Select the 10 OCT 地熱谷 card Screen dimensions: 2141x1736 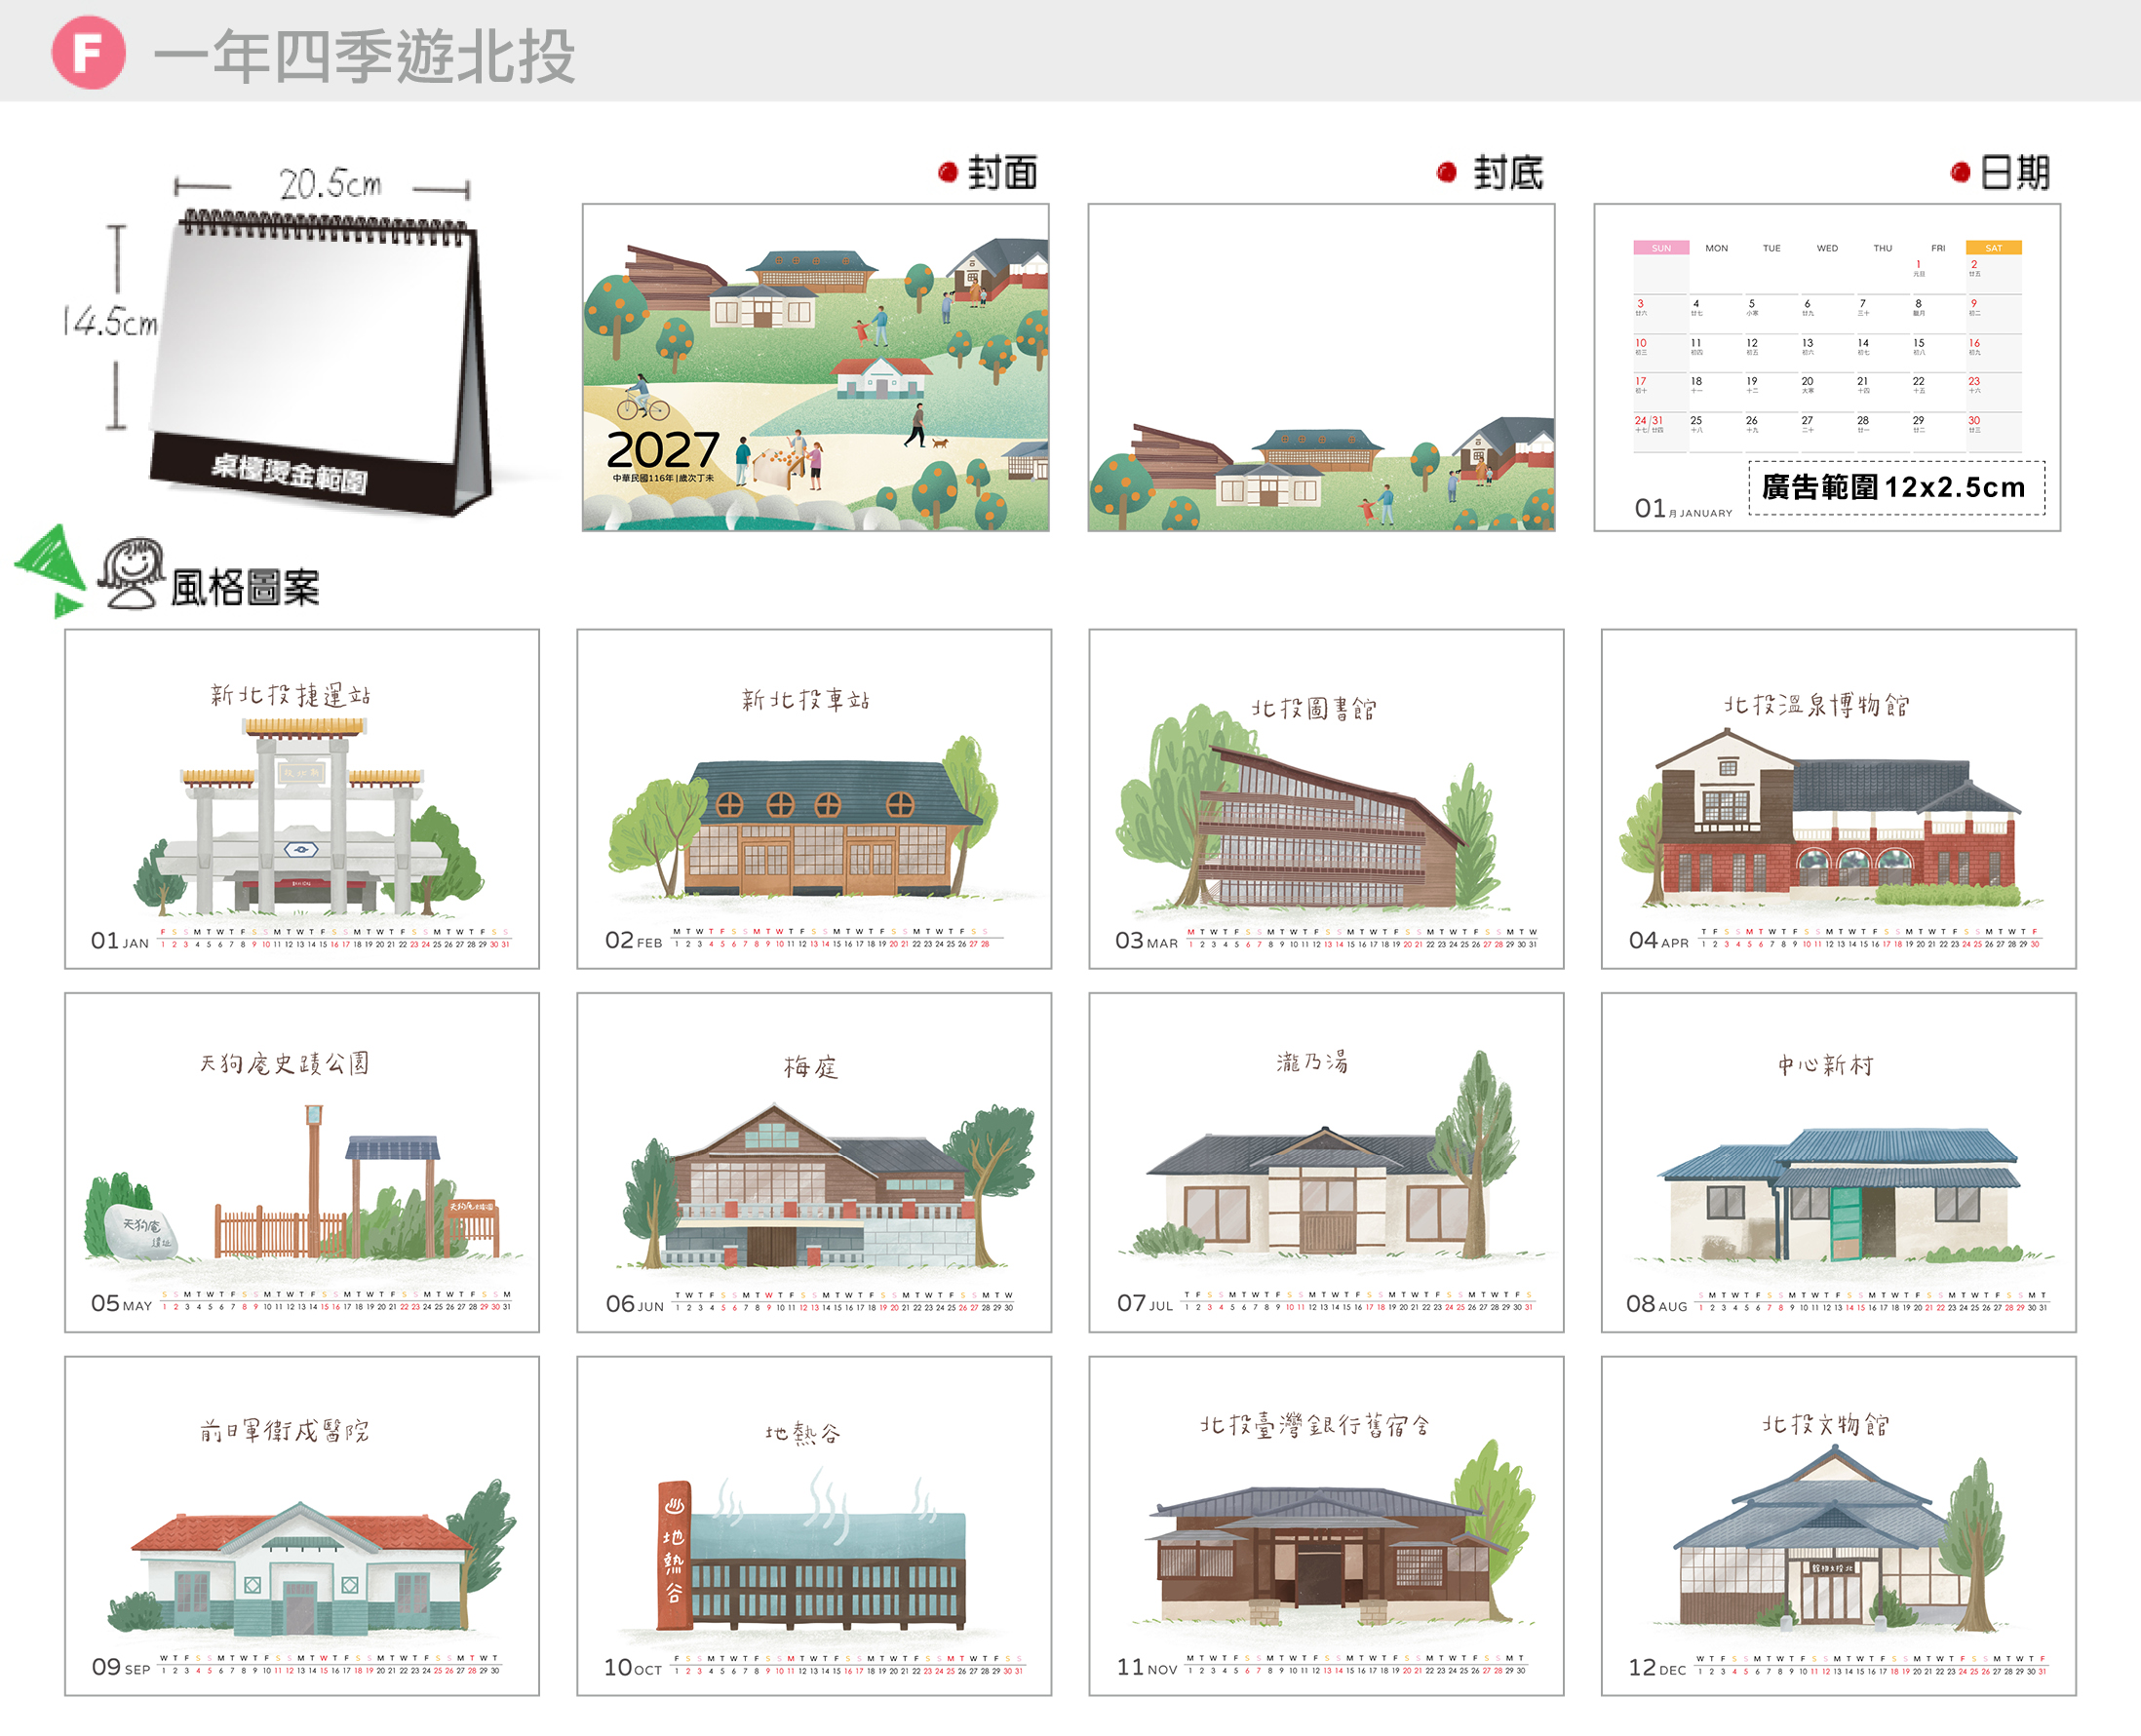814,1526
